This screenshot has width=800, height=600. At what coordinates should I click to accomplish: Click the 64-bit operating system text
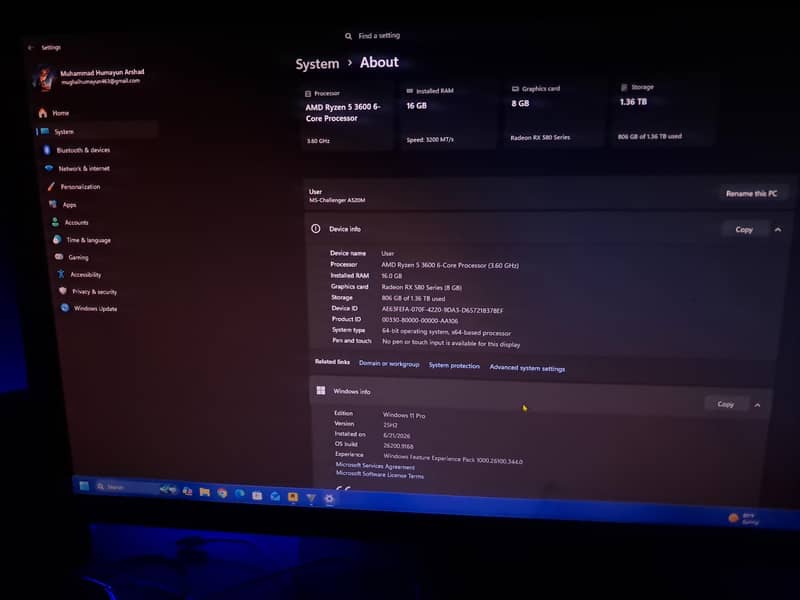pyautogui.click(x=446, y=332)
